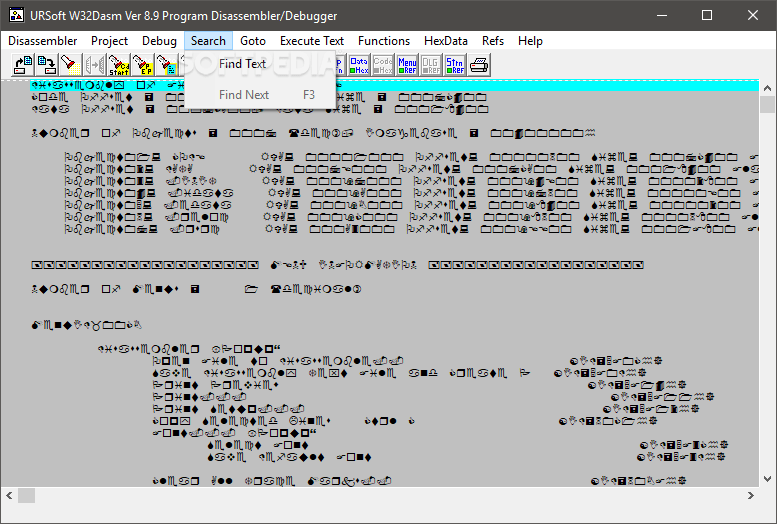The width and height of the screenshot is (777, 524).
Task: Jump to program entry point (EP) icon
Action: click(x=143, y=65)
